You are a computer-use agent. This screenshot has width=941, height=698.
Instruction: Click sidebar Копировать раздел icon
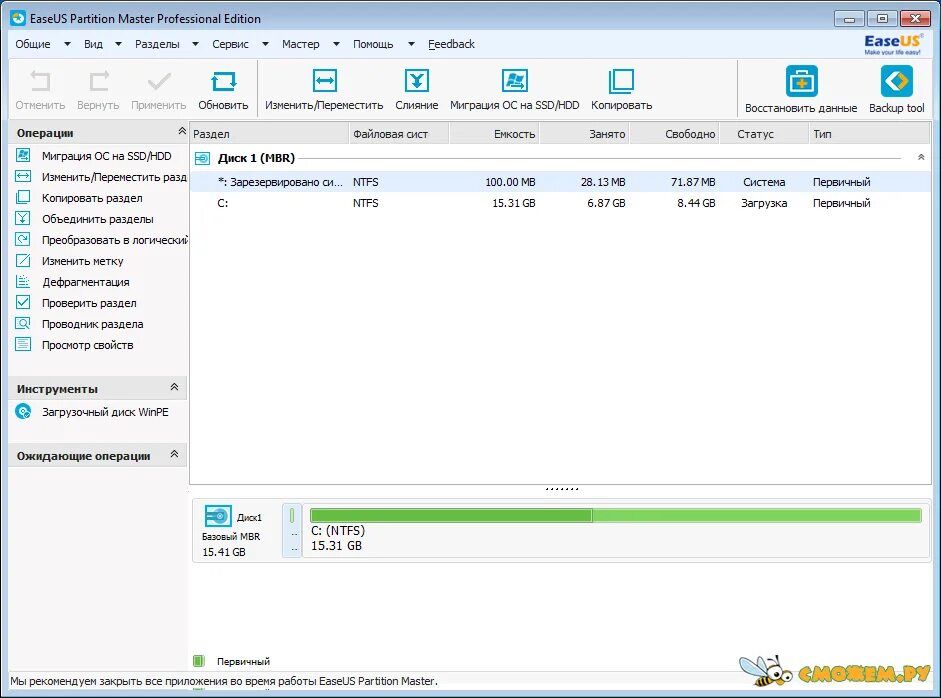point(23,197)
